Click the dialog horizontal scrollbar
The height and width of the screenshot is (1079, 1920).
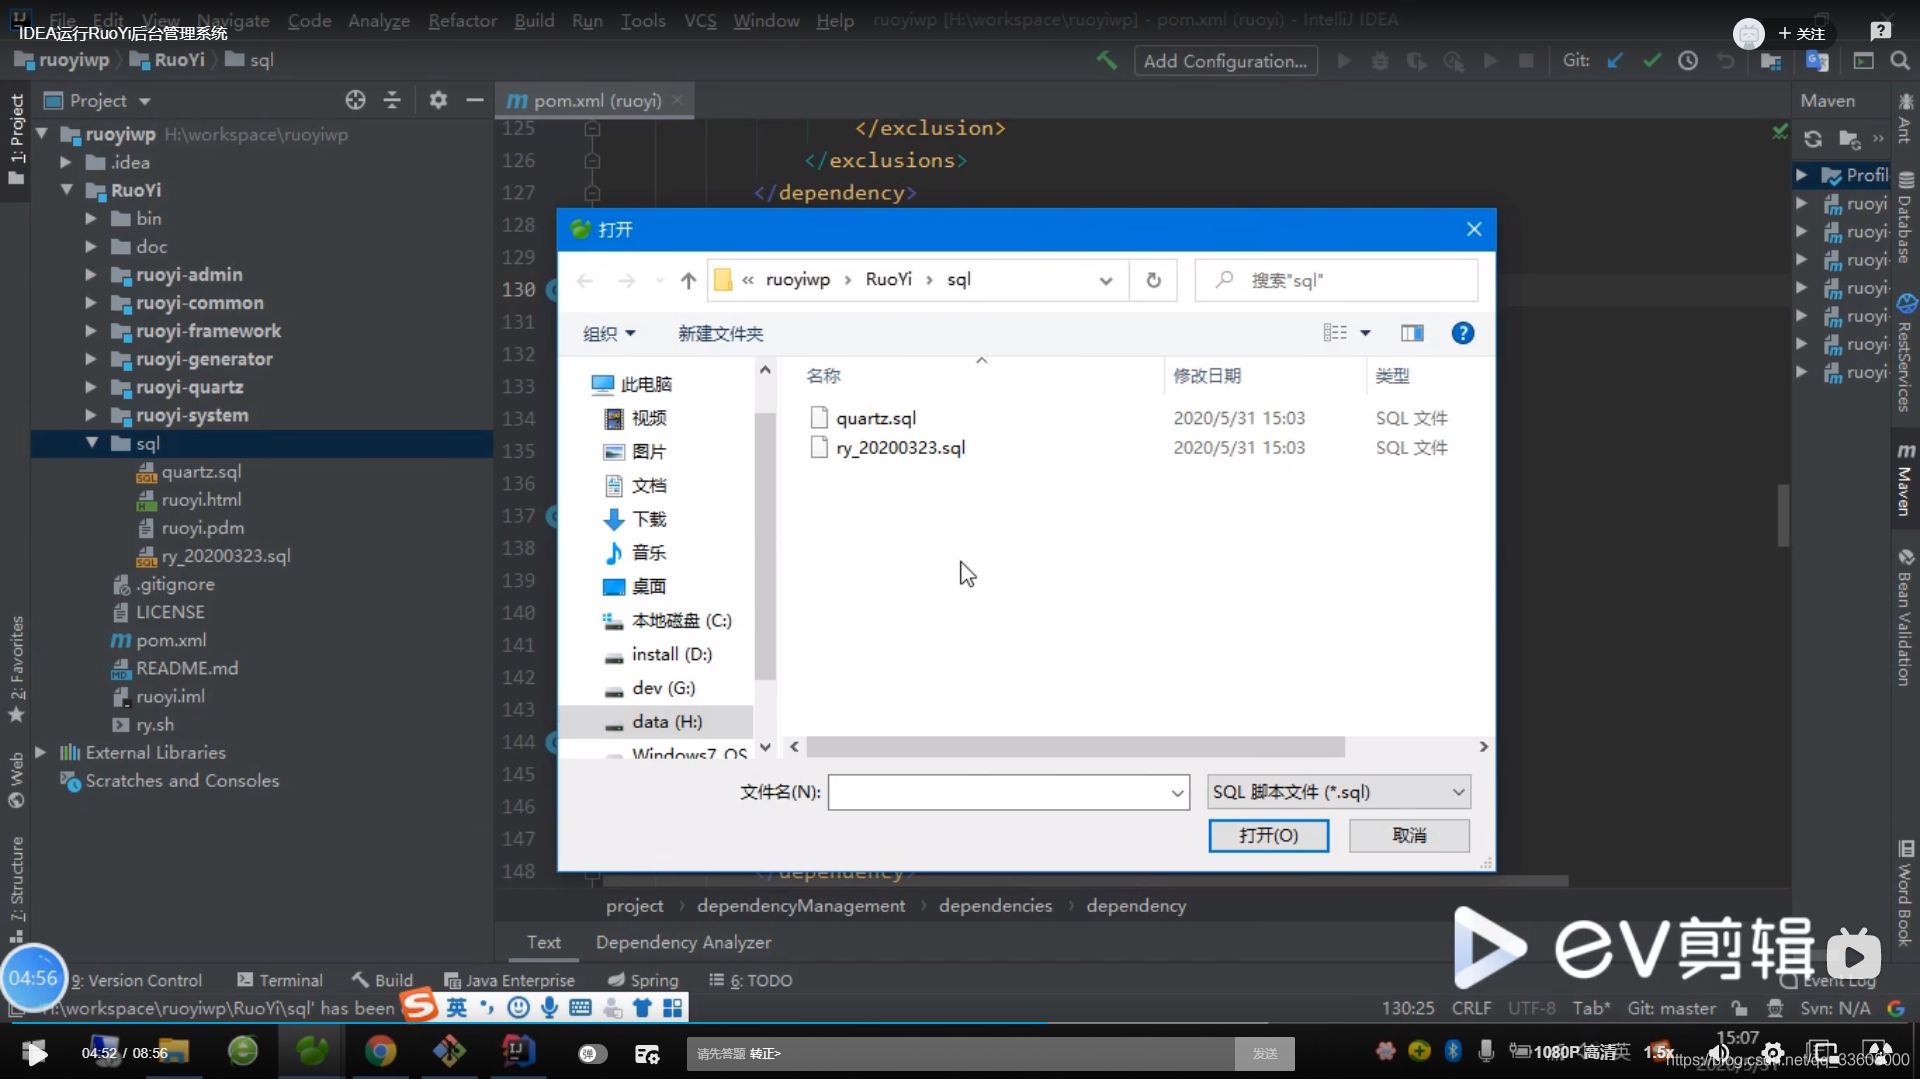(x=1076, y=747)
